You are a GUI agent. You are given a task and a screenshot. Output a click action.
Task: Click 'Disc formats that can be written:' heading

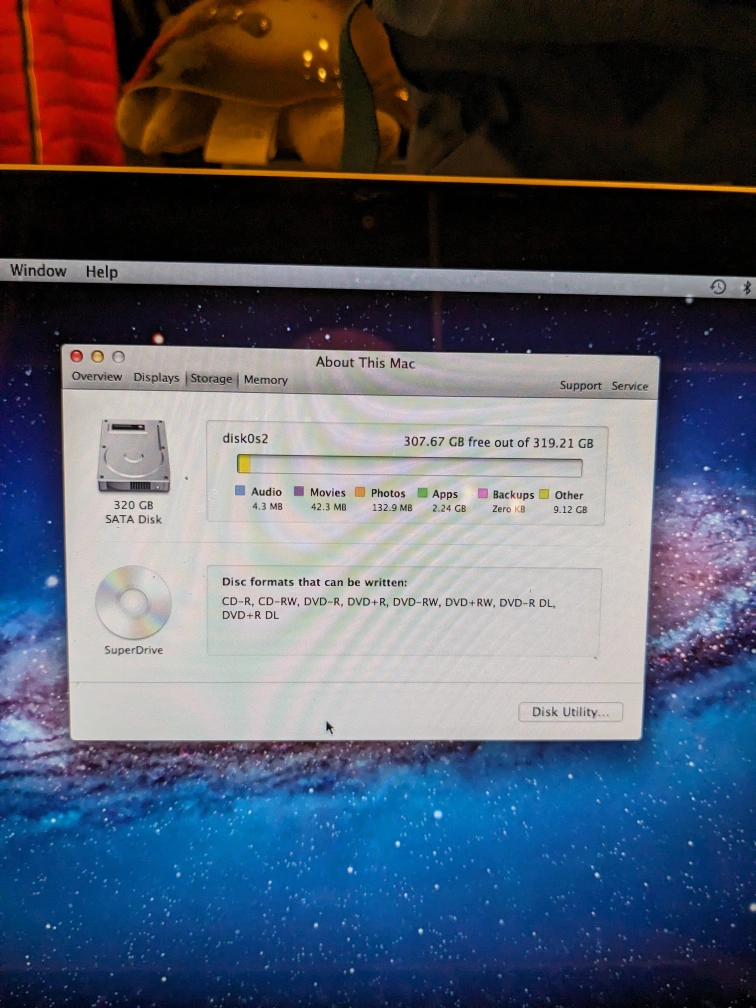314,582
